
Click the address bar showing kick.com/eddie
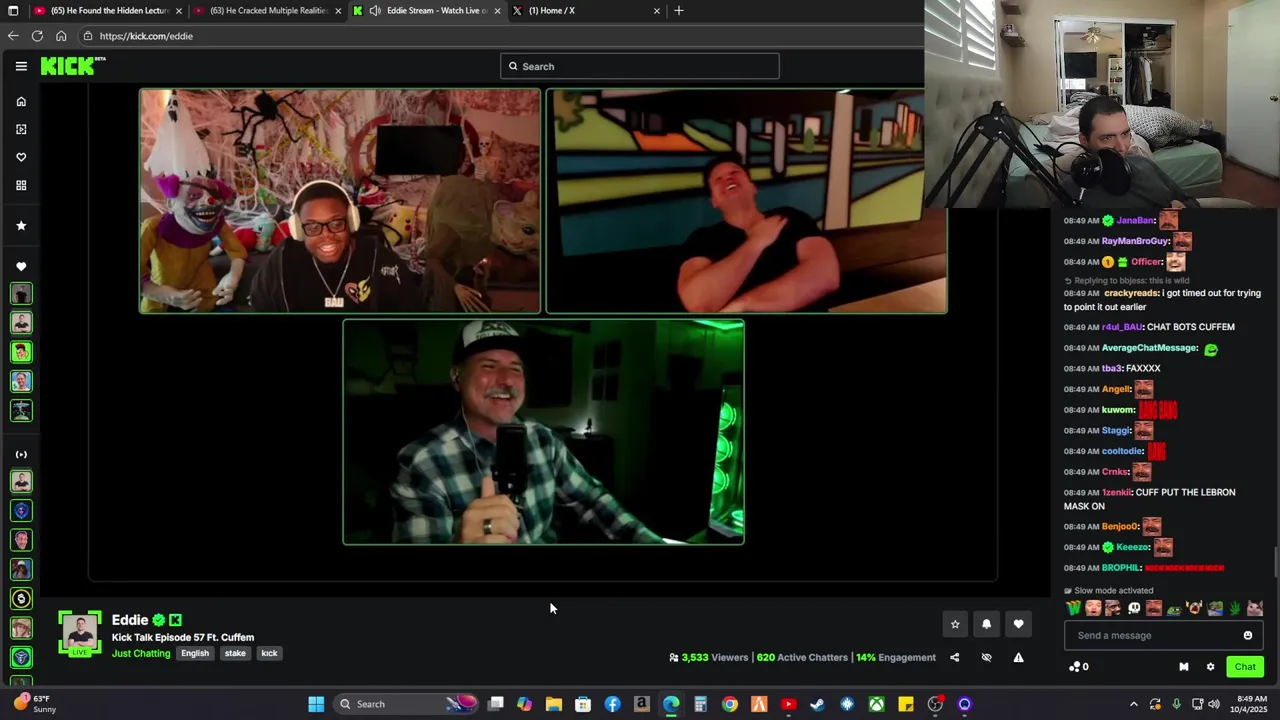(500, 36)
